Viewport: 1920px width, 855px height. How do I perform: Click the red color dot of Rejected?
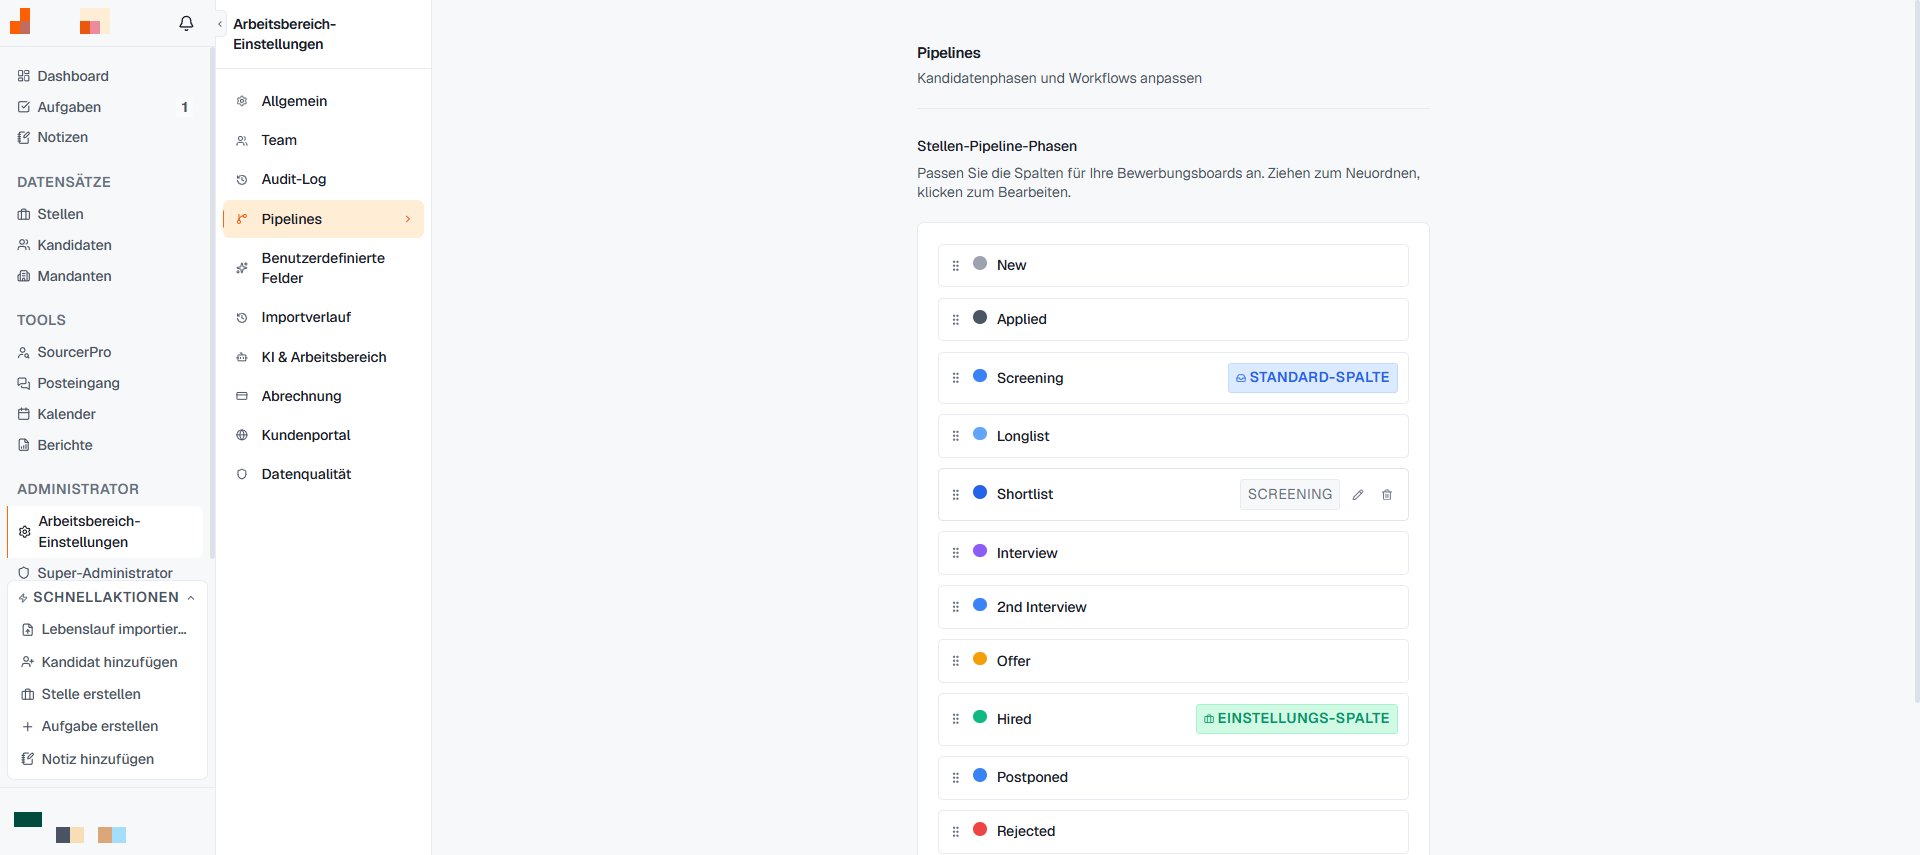coord(980,829)
